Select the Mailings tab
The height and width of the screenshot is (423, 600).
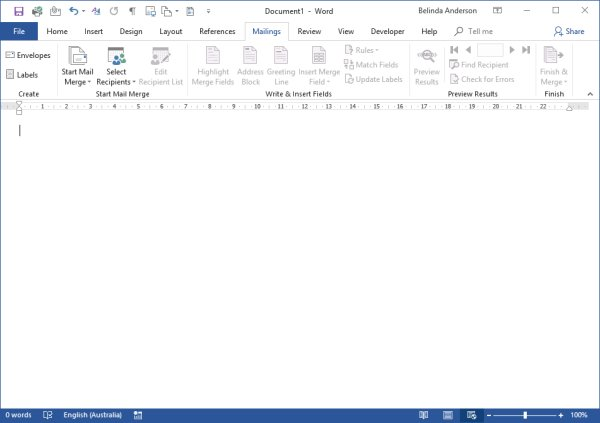pos(266,31)
